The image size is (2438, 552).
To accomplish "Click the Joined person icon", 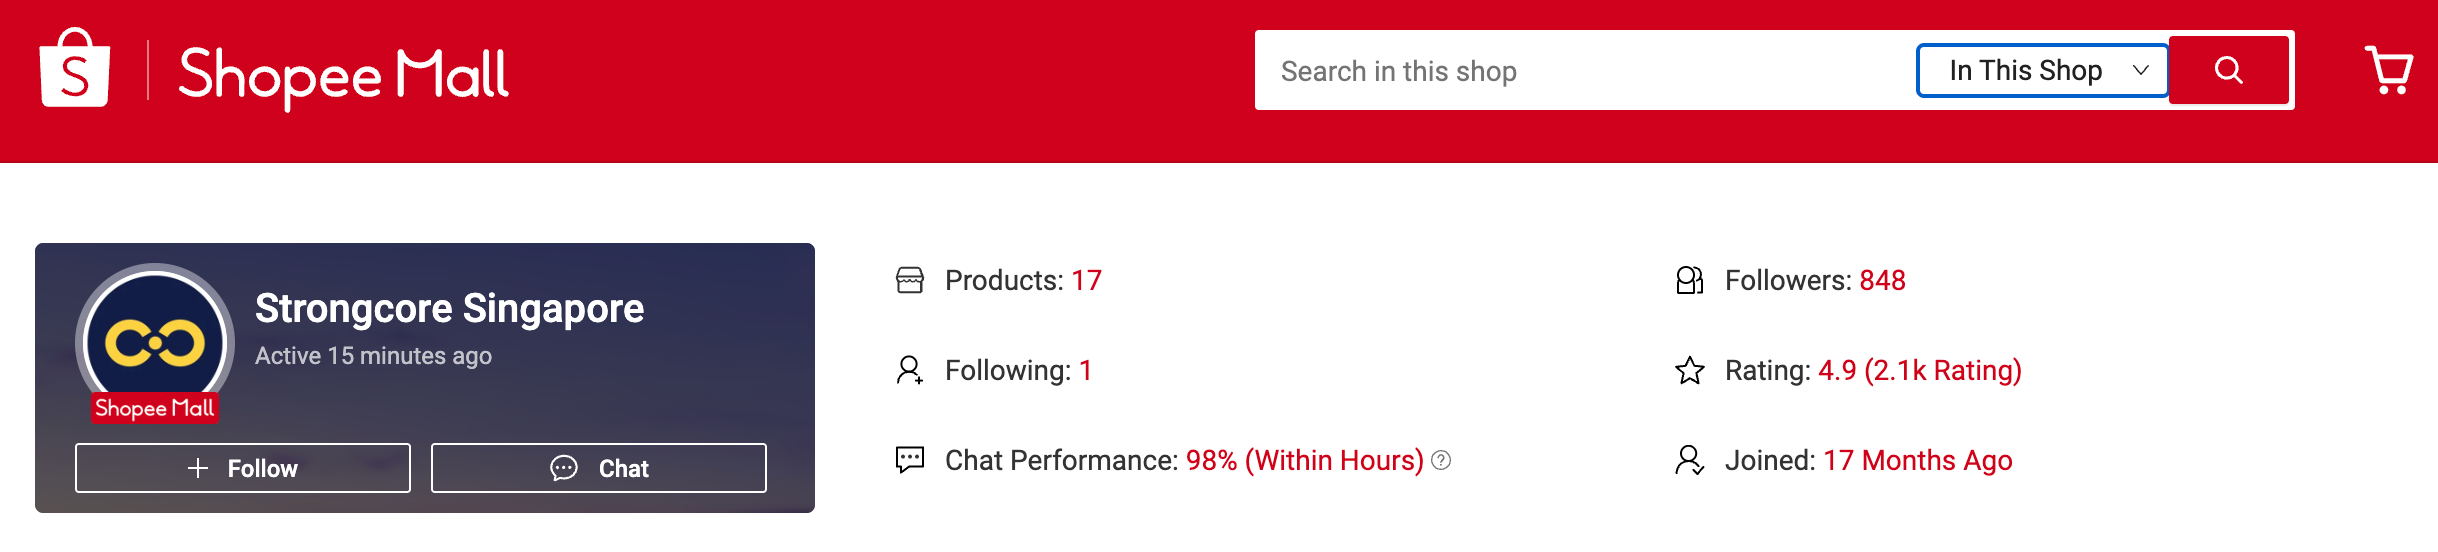I will click(1689, 460).
